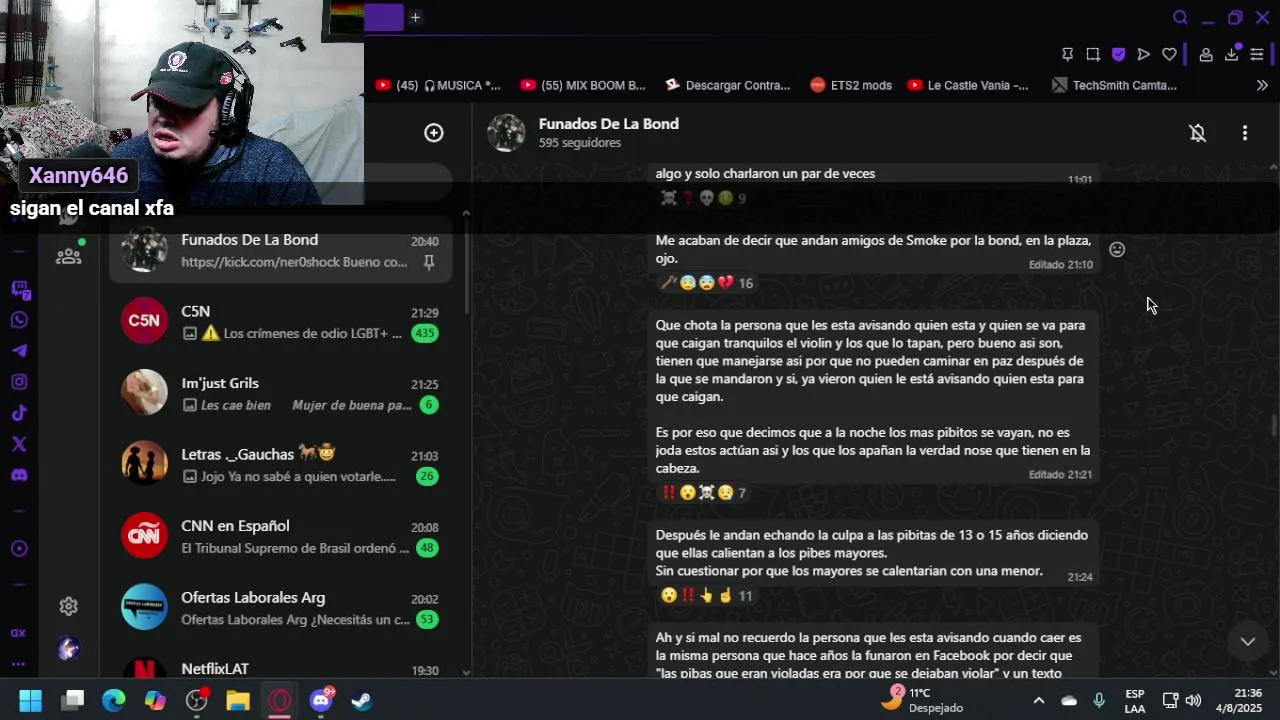Add reaction with the emoji button beside message
The width and height of the screenshot is (1280, 720).
1117,250
